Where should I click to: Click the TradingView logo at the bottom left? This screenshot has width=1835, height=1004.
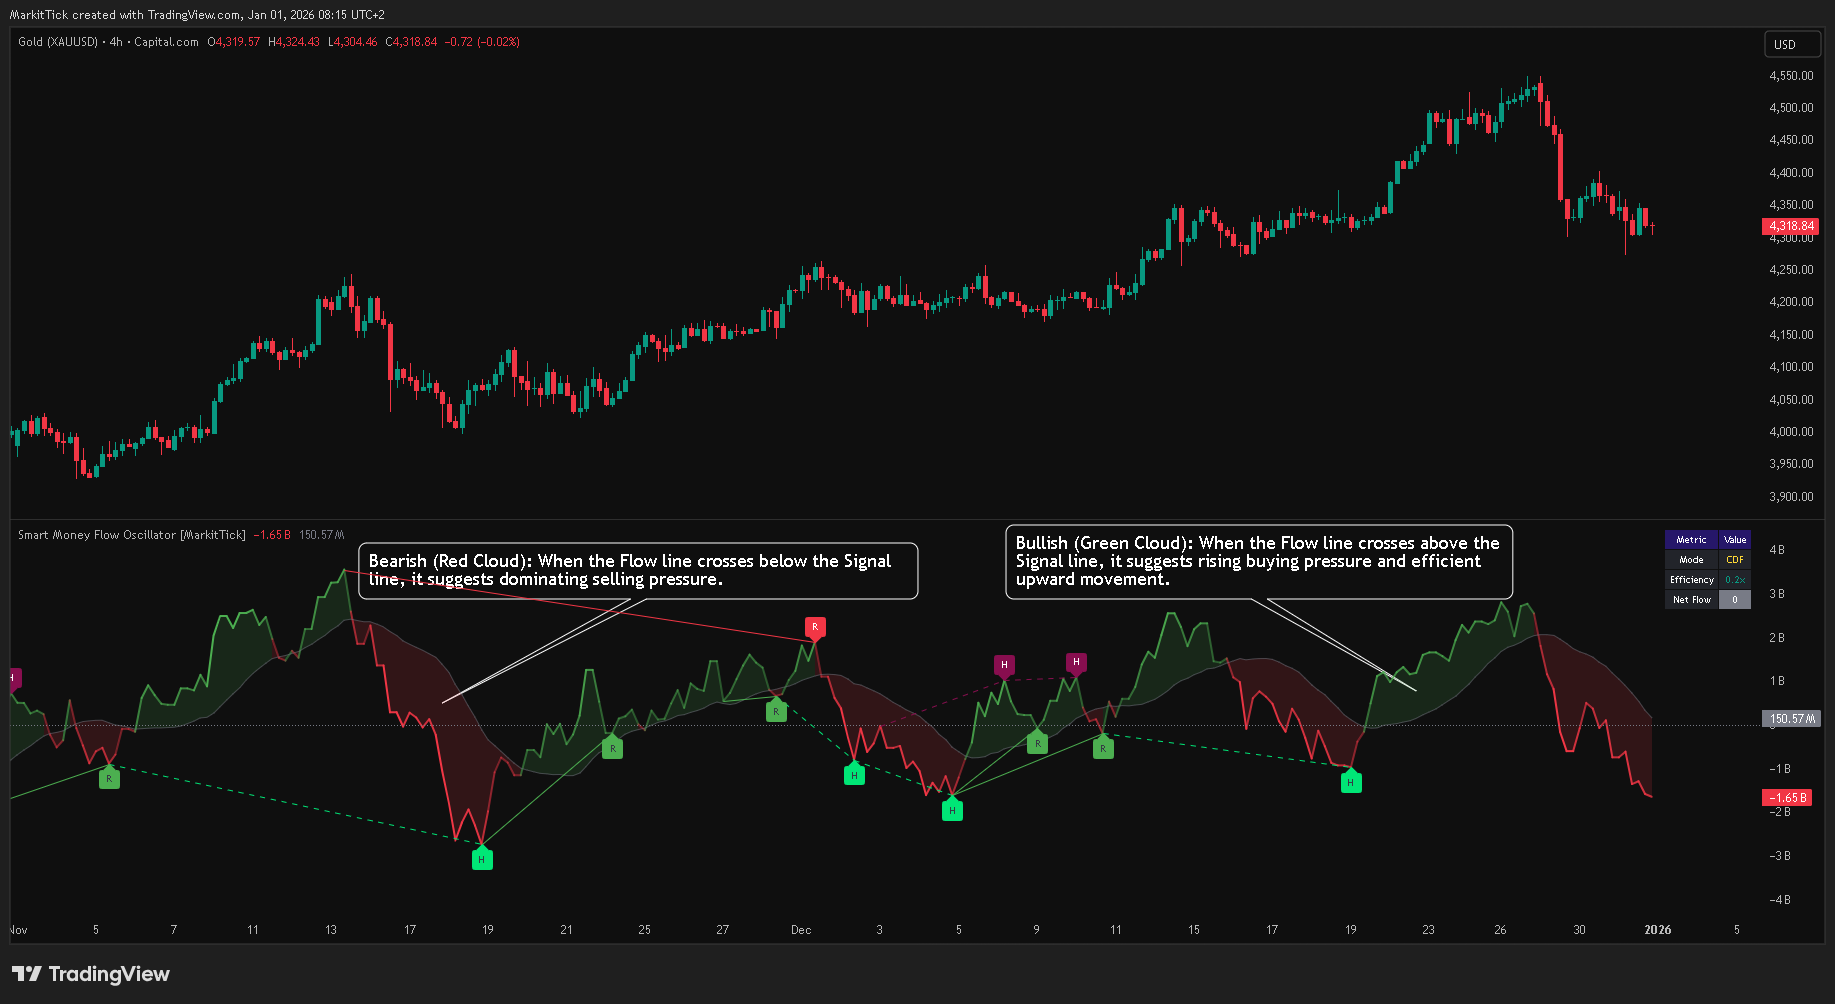coord(91,974)
